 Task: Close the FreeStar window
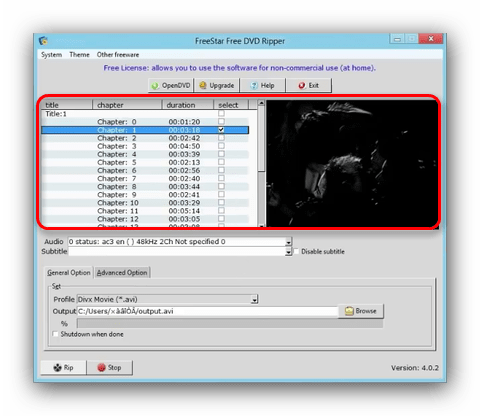pos(431,39)
